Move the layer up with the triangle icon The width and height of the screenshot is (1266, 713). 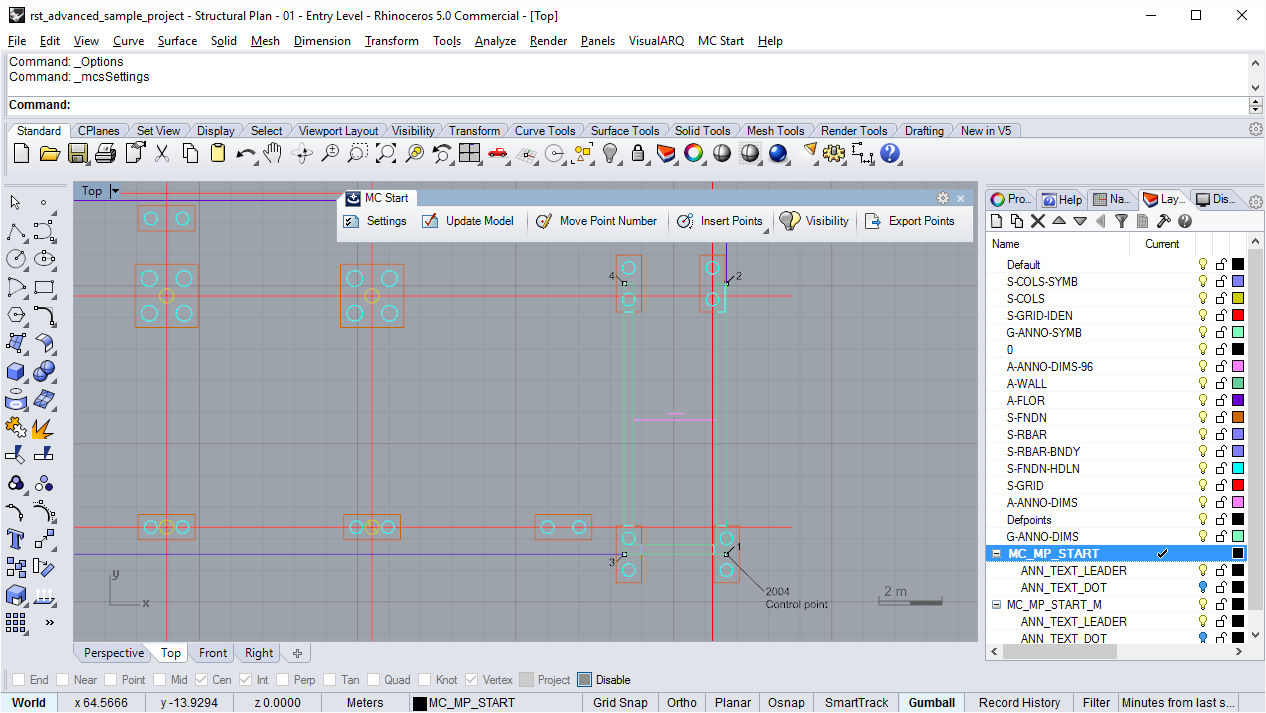(x=1059, y=221)
